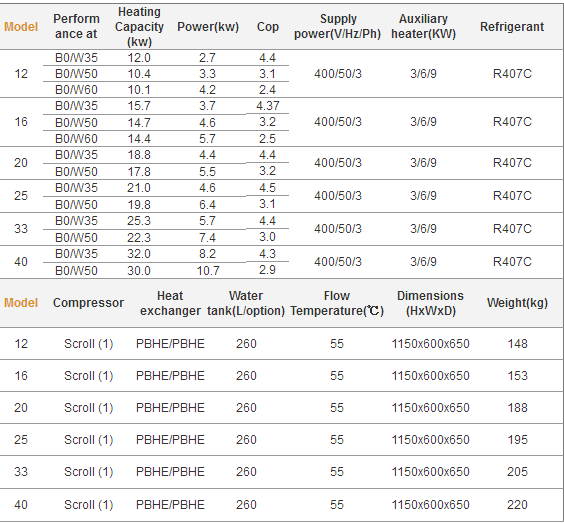Click the Weight(kg) column header

tap(517, 303)
